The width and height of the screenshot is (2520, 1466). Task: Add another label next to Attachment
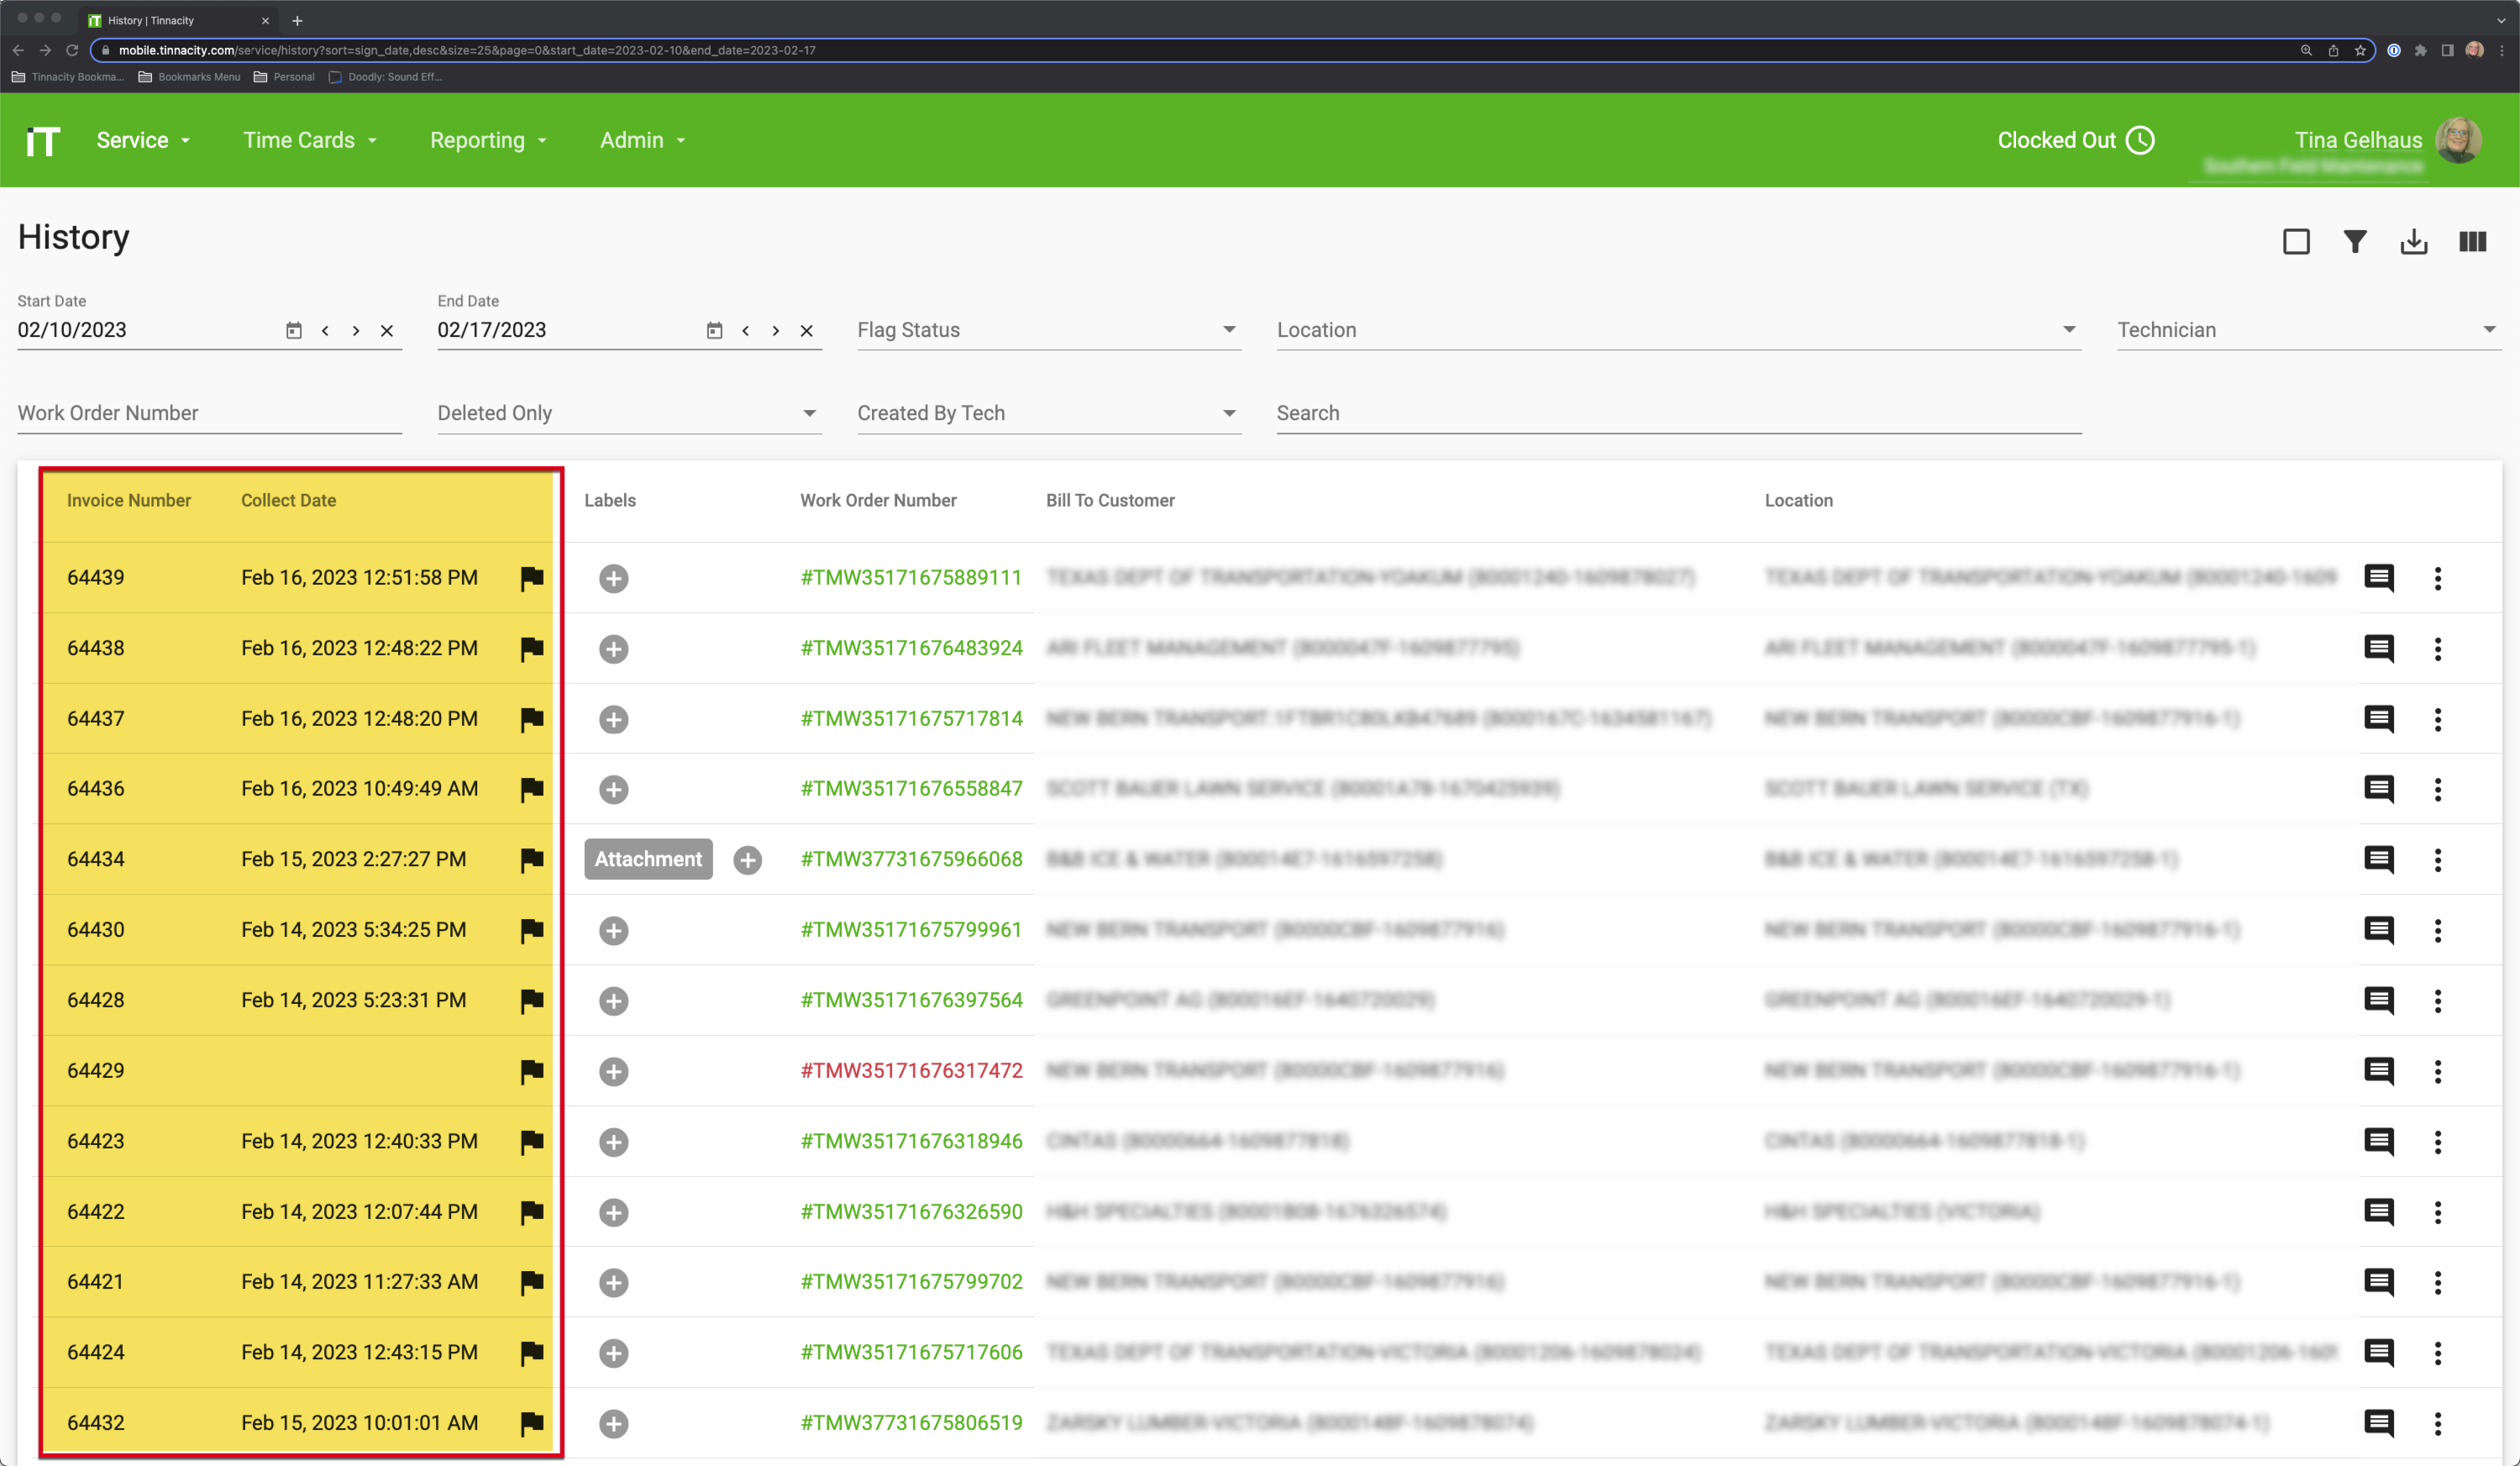click(748, 860)
